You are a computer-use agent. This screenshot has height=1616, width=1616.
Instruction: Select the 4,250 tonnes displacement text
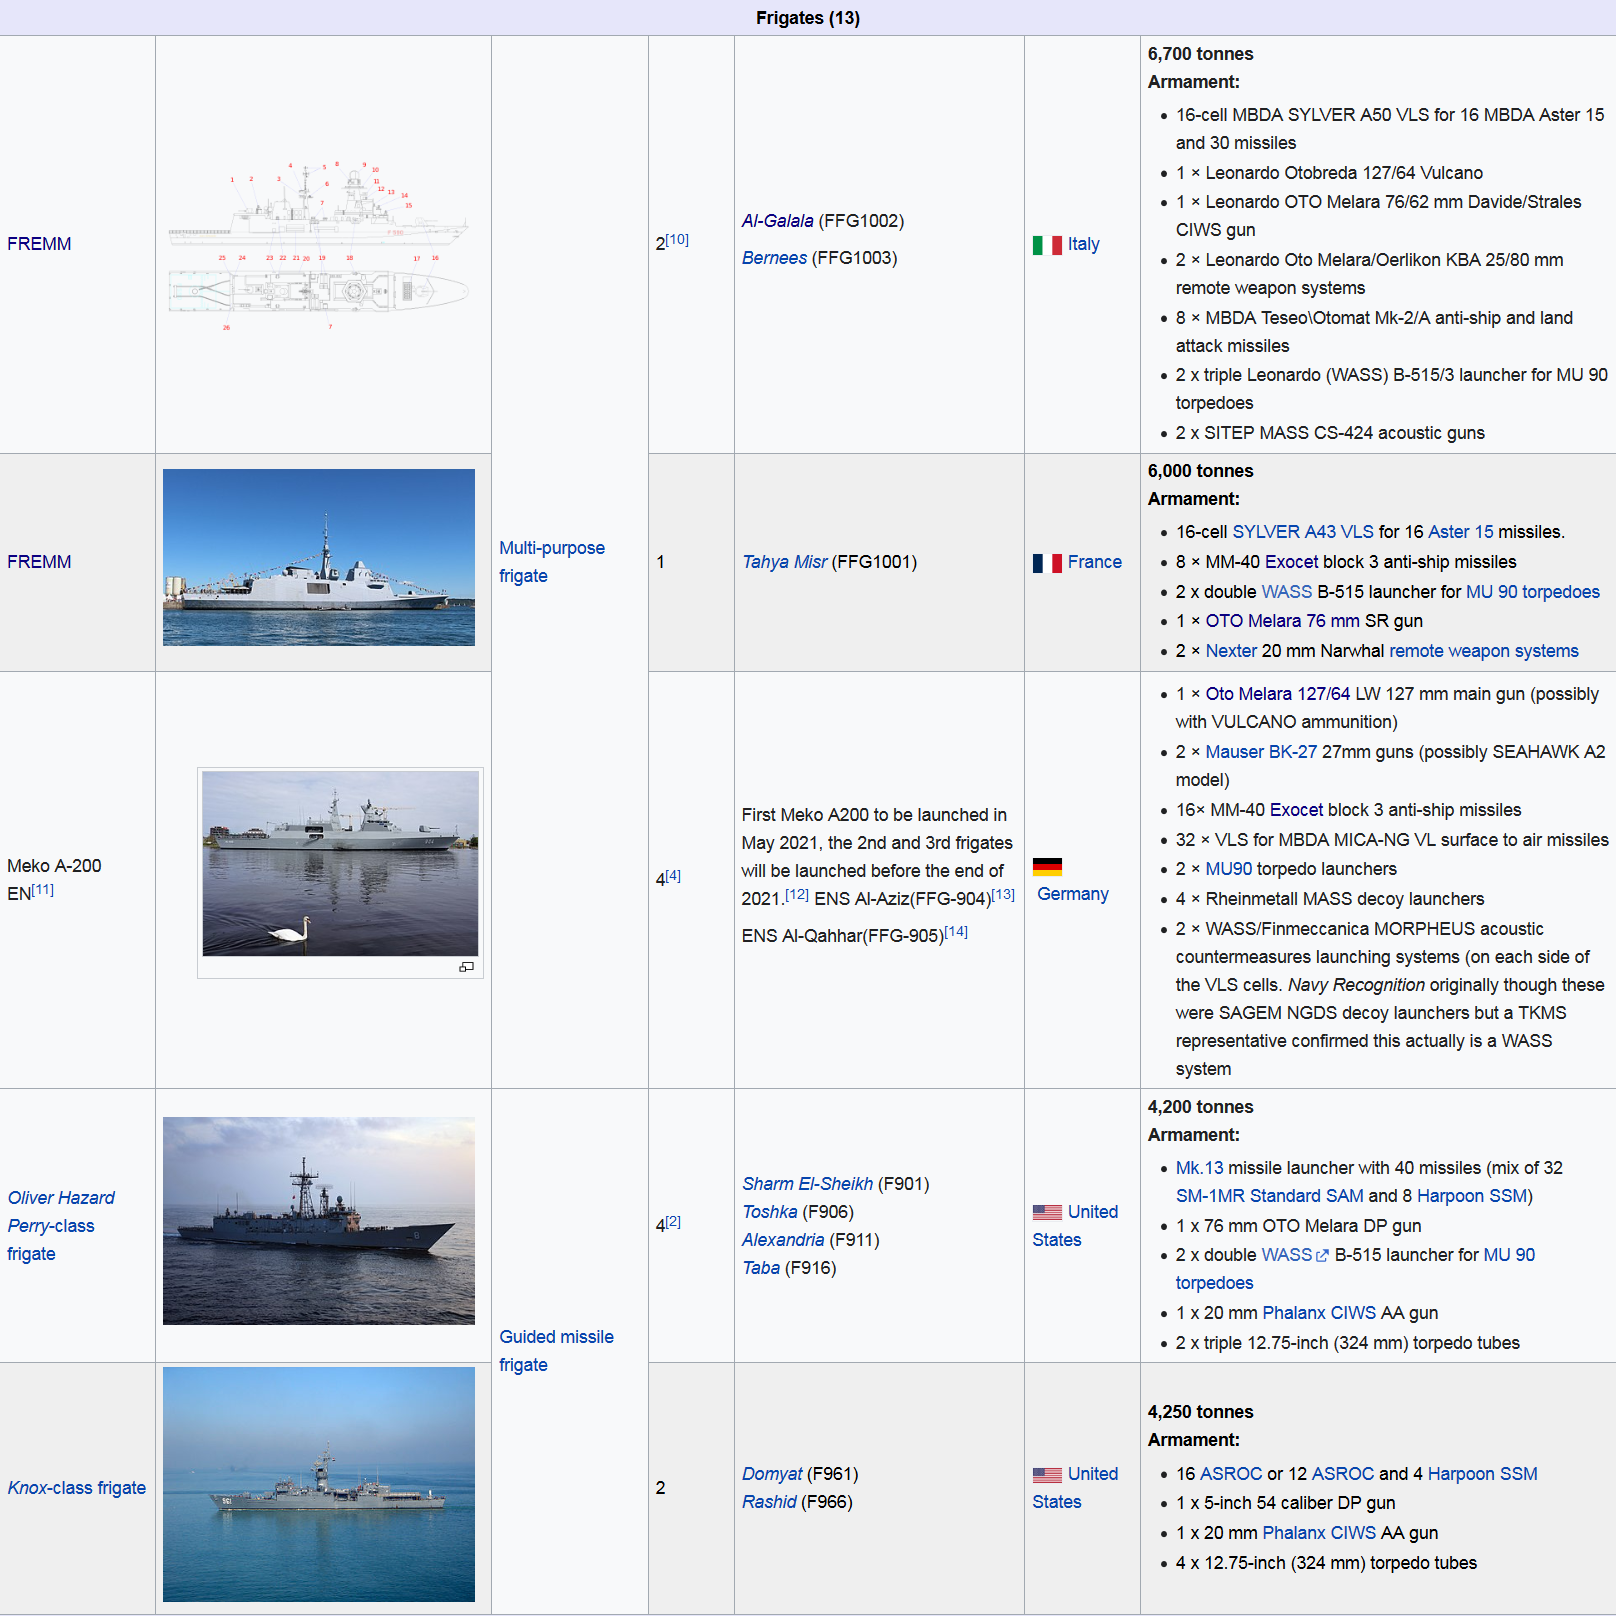pos(1200,1412)
